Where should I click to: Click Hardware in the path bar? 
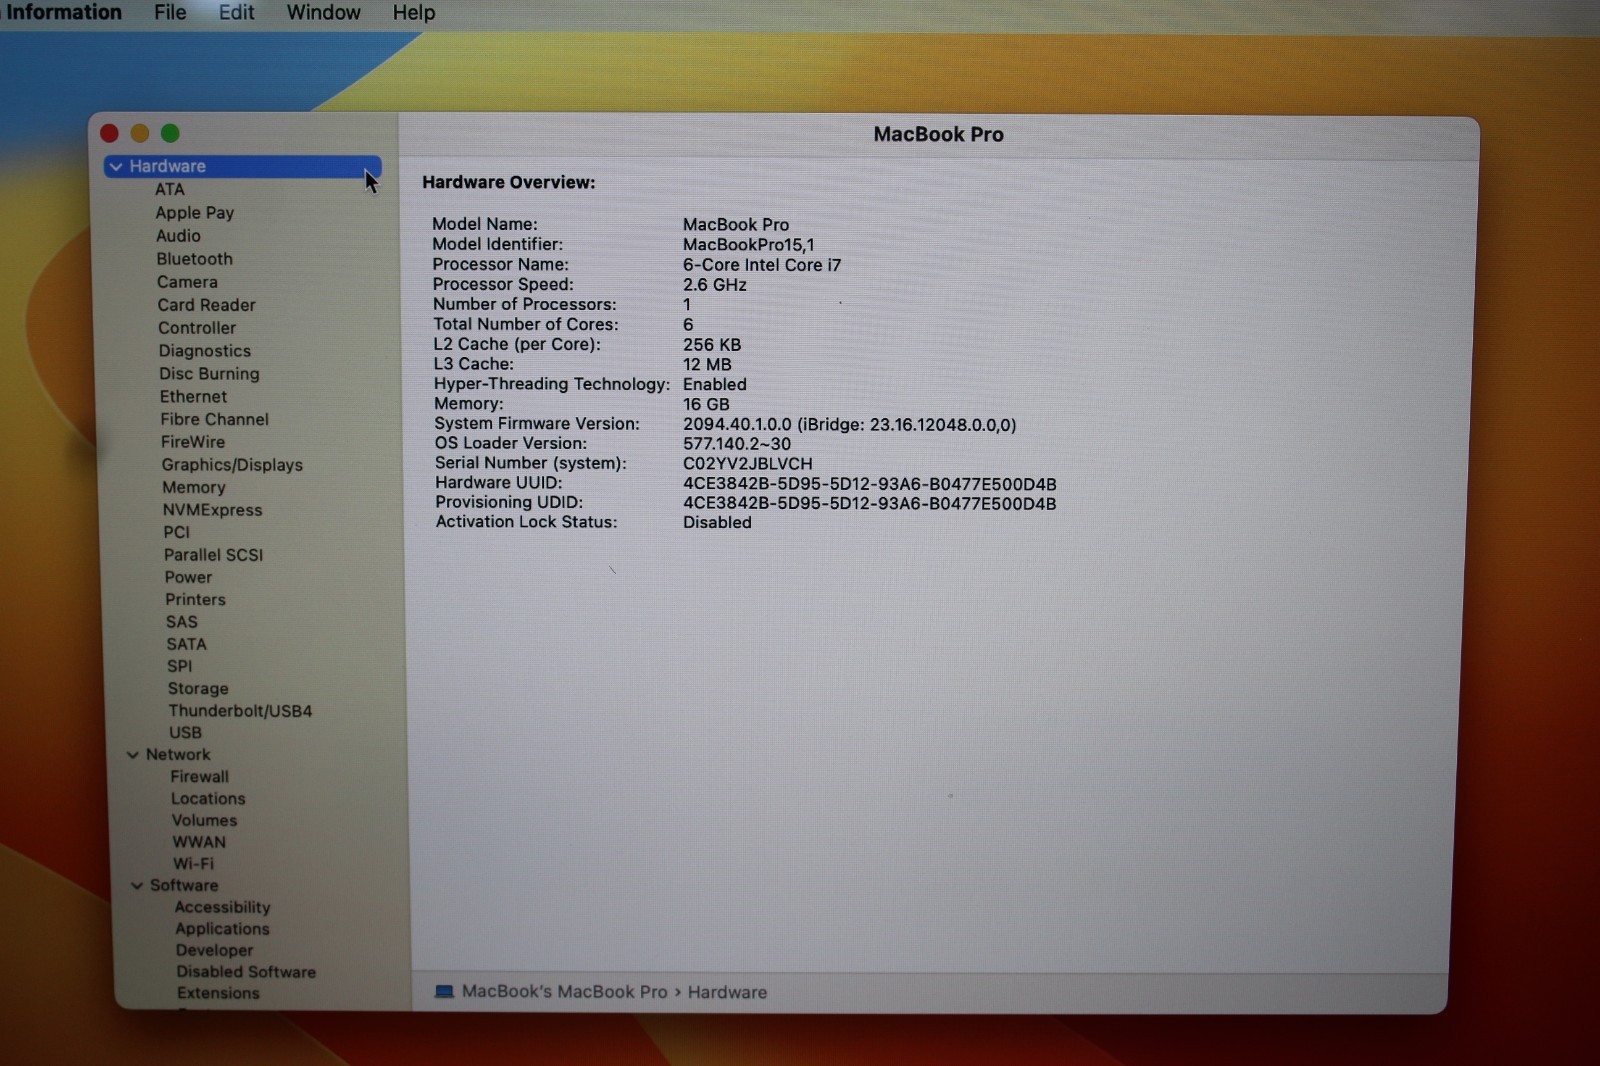tap(727, 993)
